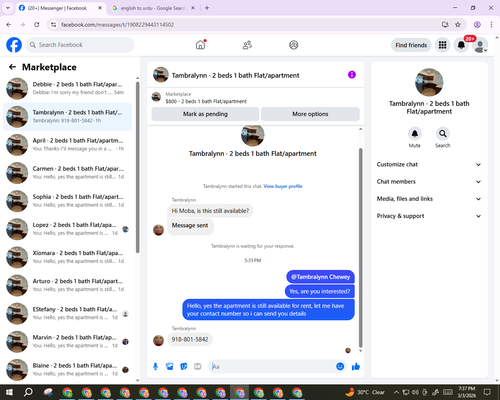Open Xiomara's conversation in the list
The width and height of the screenshot is (500, 400).
pyautogui.click(x=67, y=257)
